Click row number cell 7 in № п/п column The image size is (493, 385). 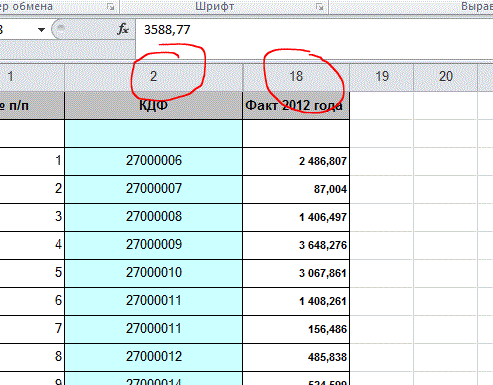(x=32, y=329)
